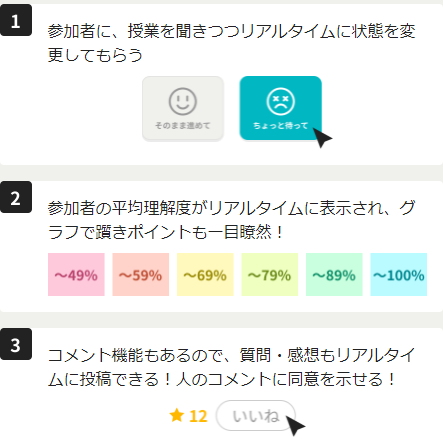Click the いいね like button

click(256, 416)
